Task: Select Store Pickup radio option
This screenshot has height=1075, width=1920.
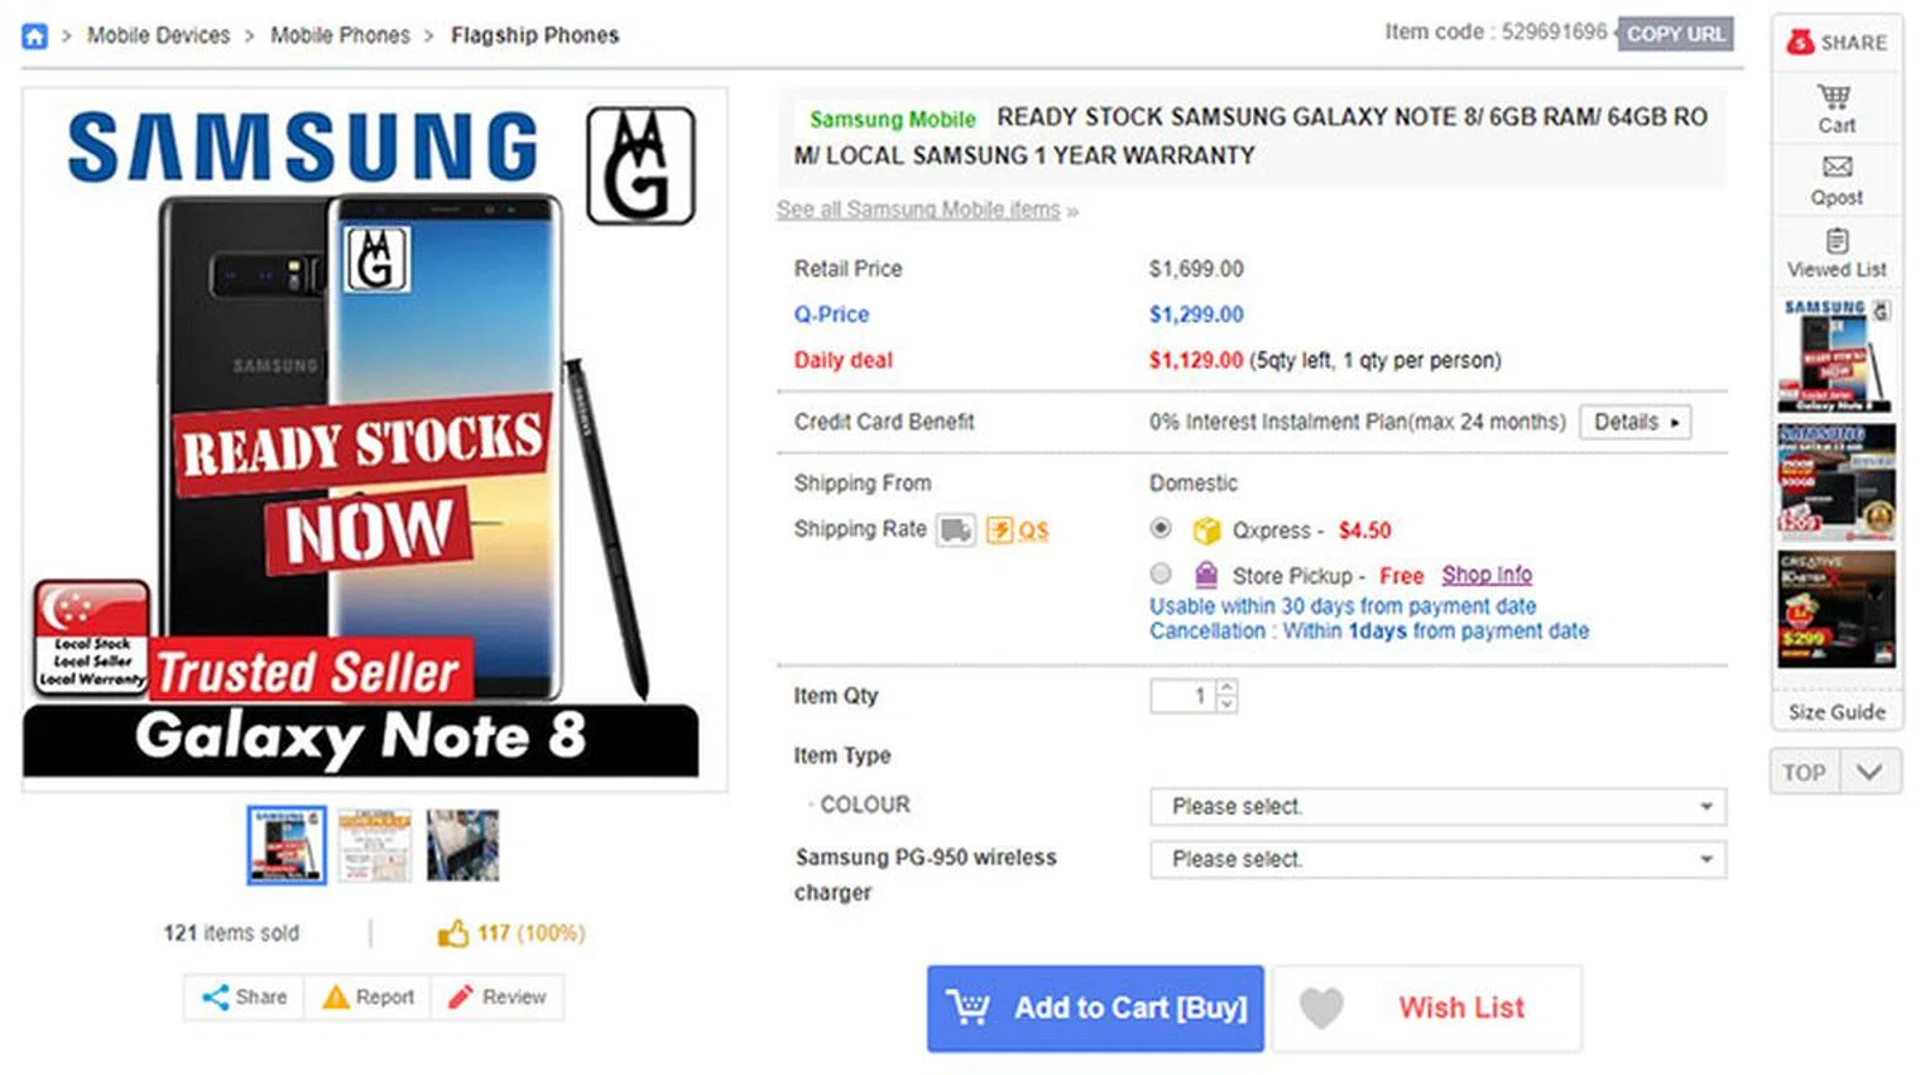Action: coord(1160,574)
